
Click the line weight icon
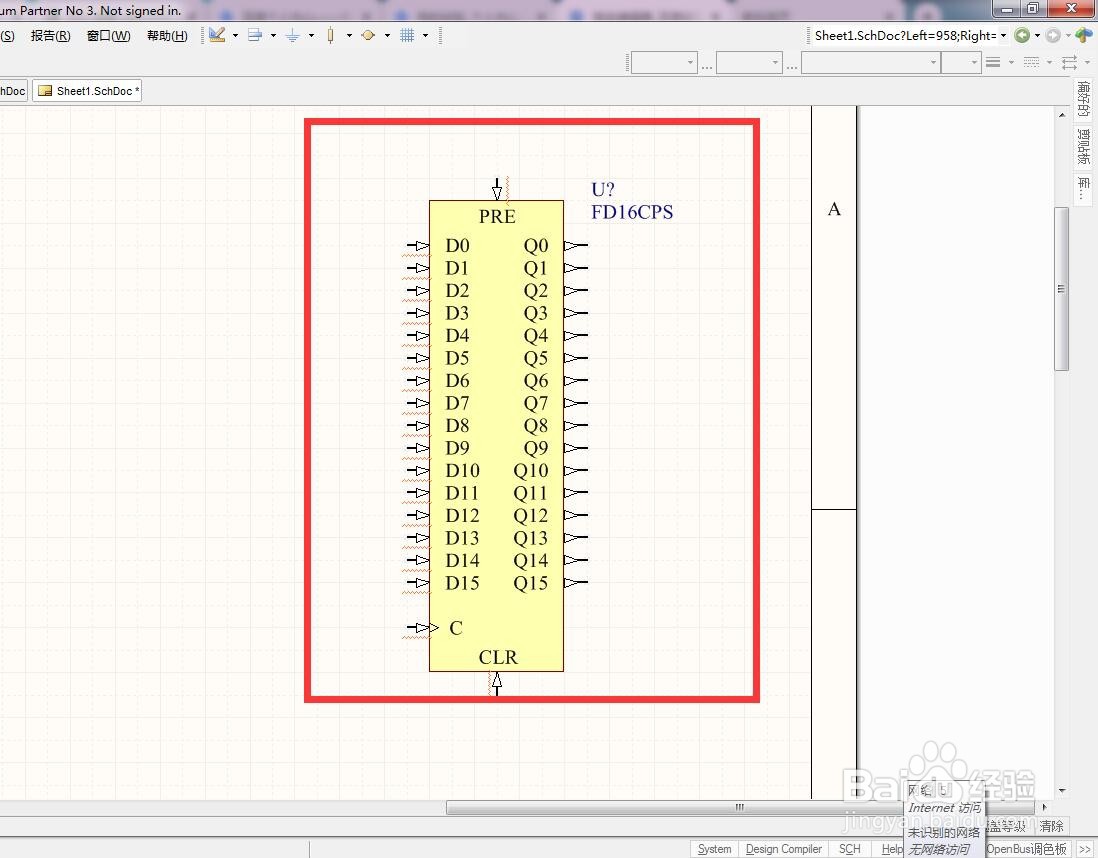pos(993,63)
